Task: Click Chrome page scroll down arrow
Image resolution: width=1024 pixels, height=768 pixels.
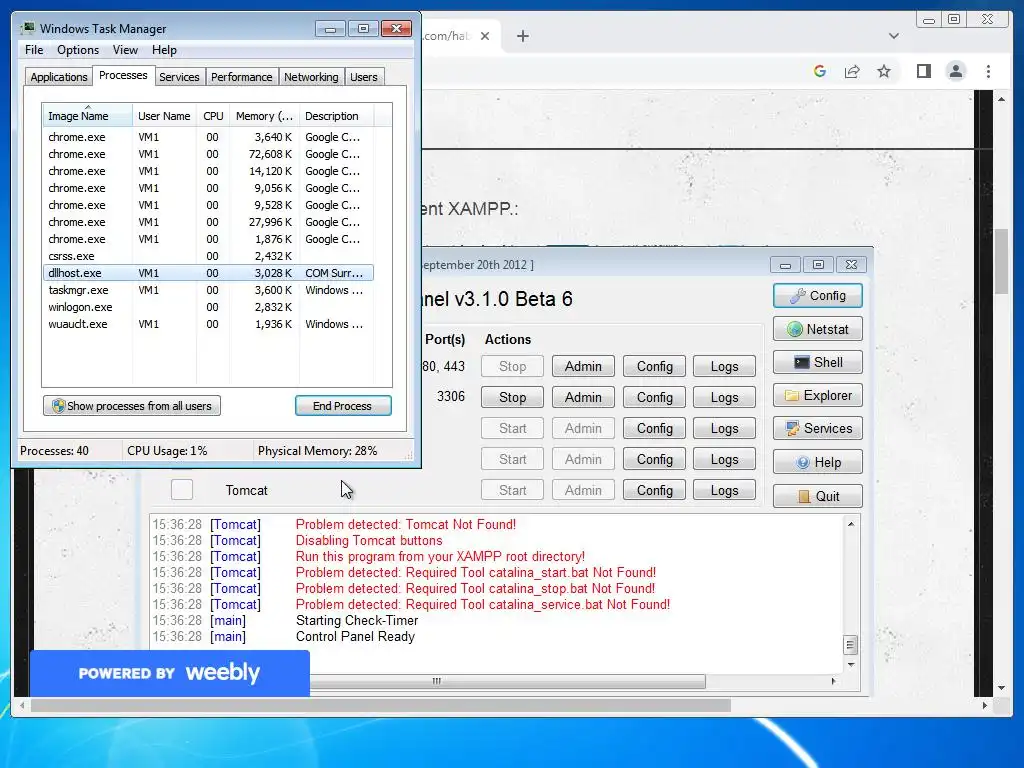Action: click(1001, 688)
